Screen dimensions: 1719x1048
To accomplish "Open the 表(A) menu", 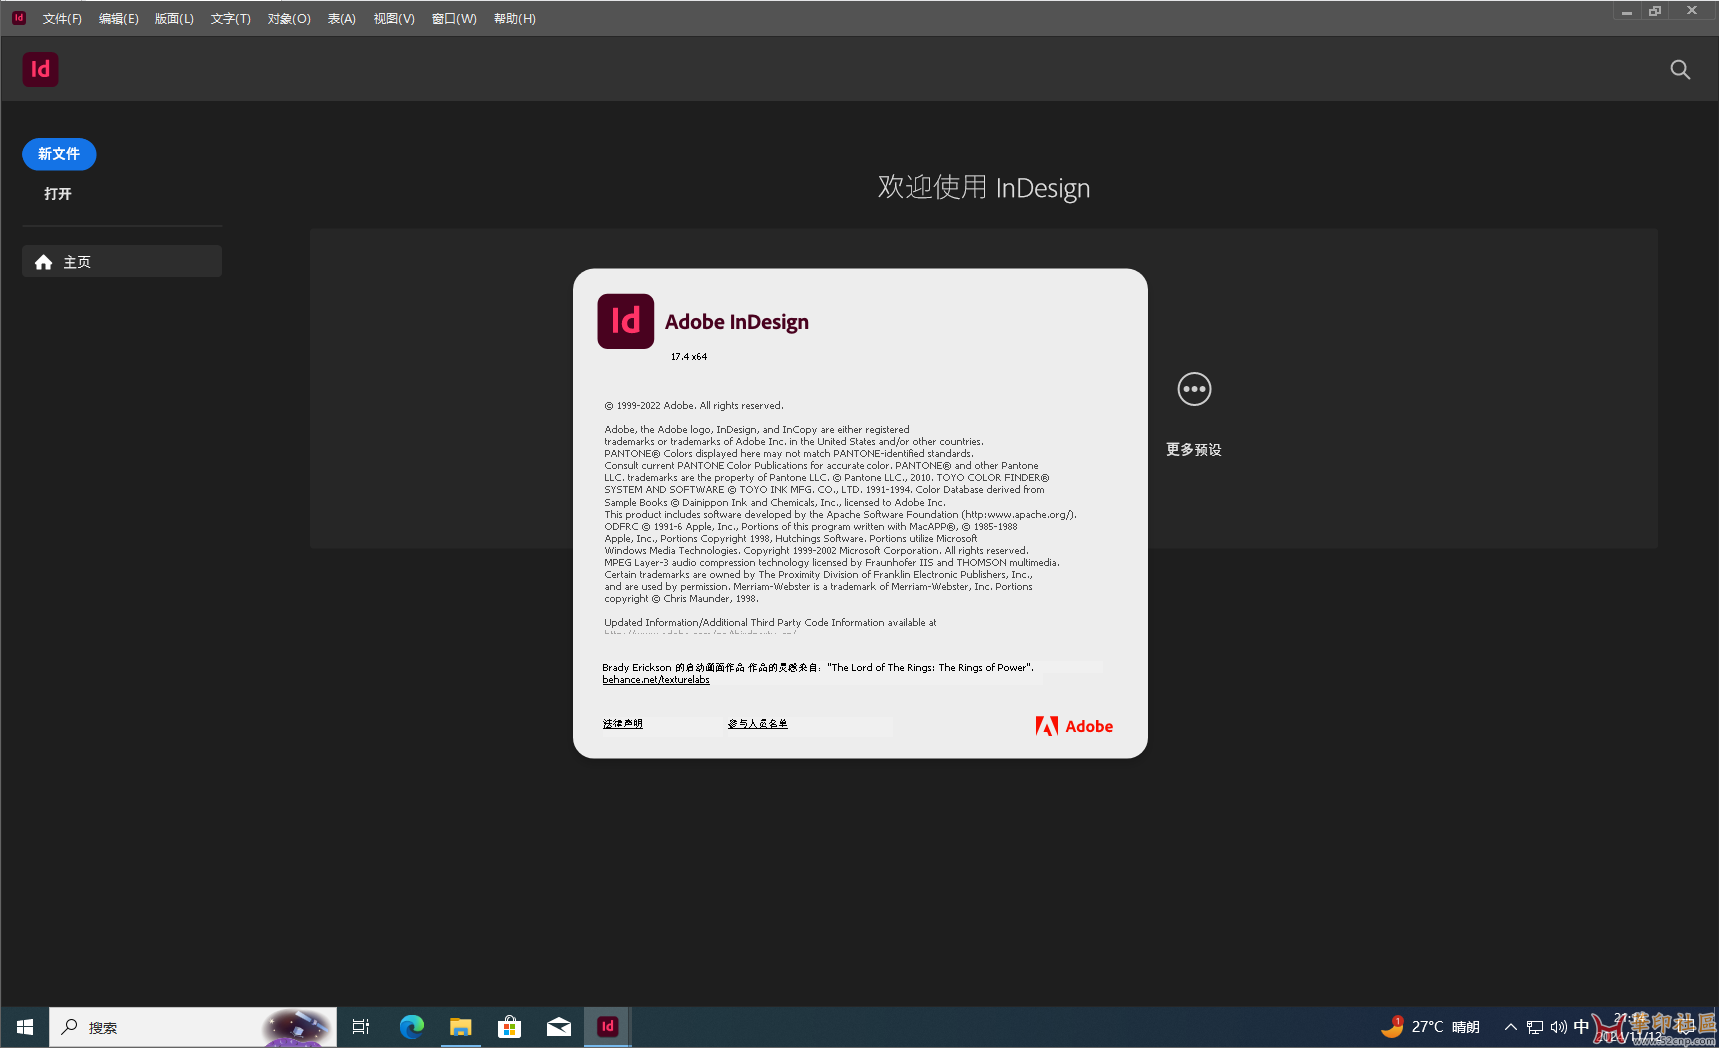I will pos(342,19).
